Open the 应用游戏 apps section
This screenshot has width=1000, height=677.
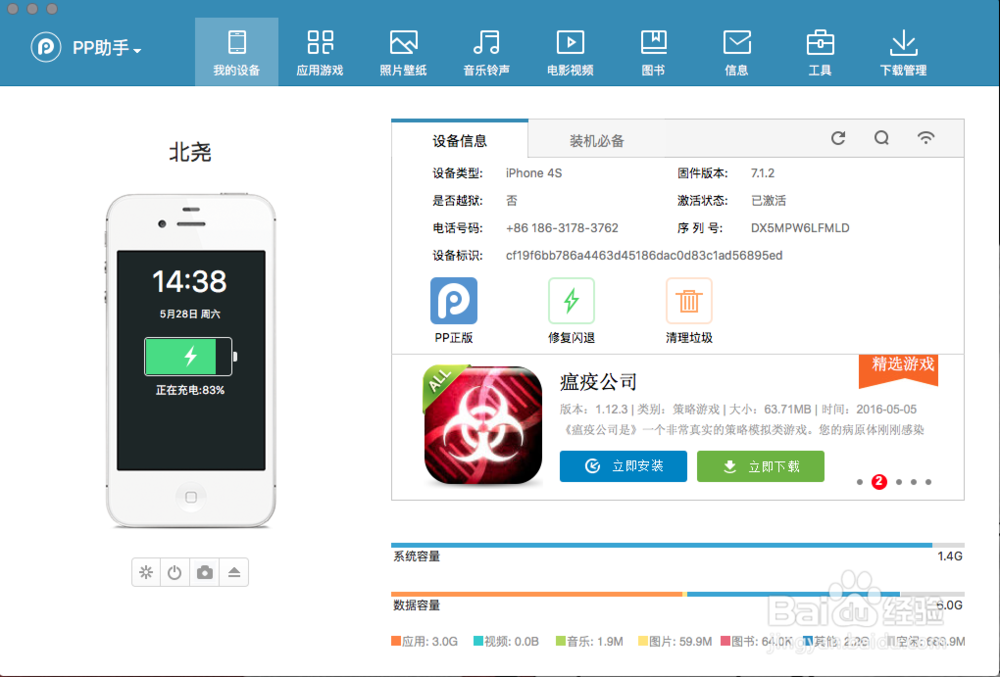click(x=320, y=52)
